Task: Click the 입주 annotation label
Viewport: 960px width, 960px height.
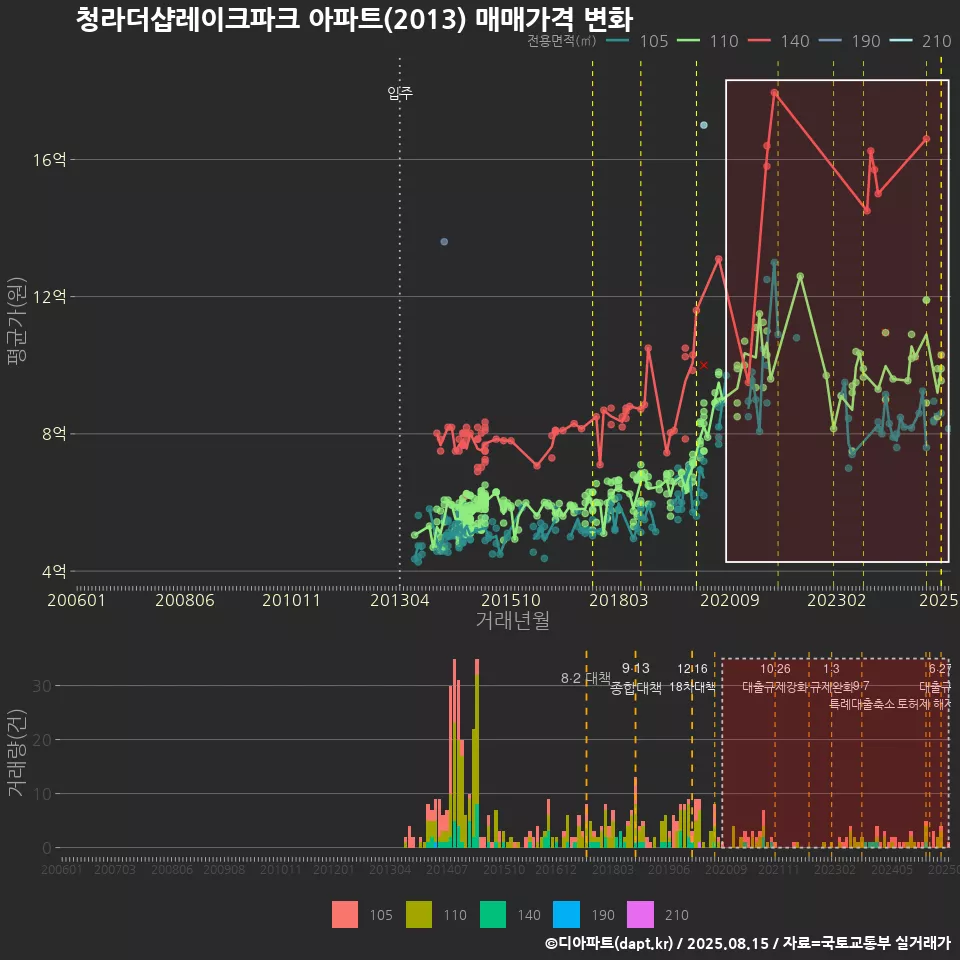Action: pyautogui.click(x=400, y=93)
